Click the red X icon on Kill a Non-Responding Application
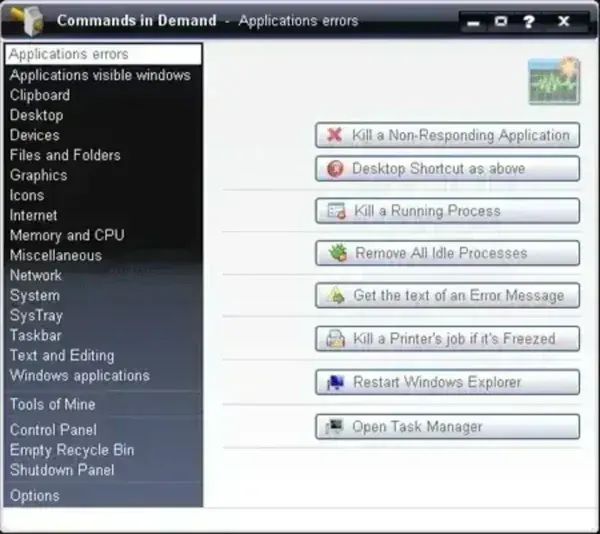The height and width of the screenshot is (534, 600). point(335,135)
